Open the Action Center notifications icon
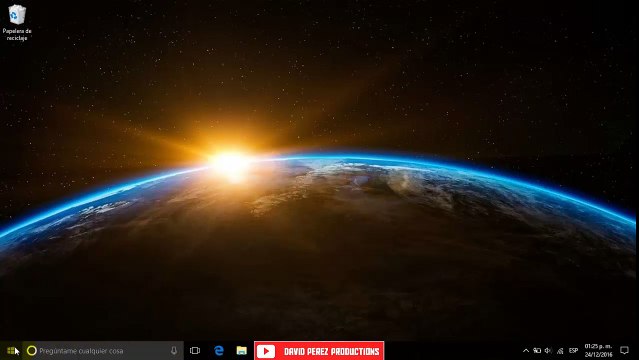 (x=624, y=351)
